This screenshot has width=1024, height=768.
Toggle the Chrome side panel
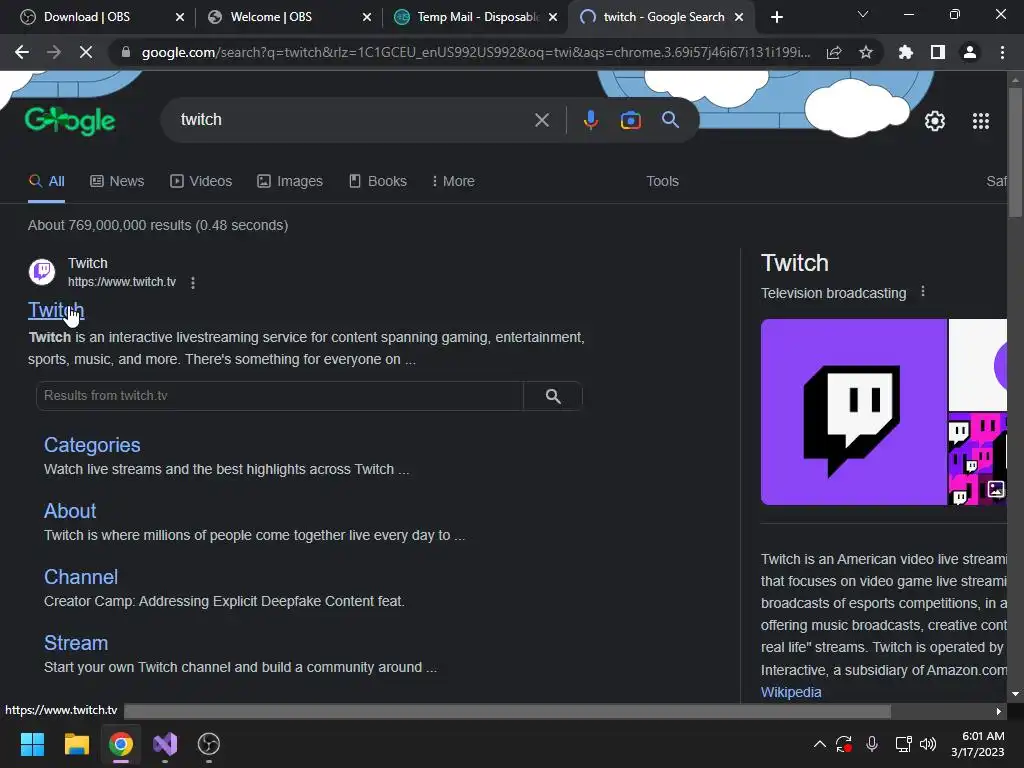click(938, 52)
